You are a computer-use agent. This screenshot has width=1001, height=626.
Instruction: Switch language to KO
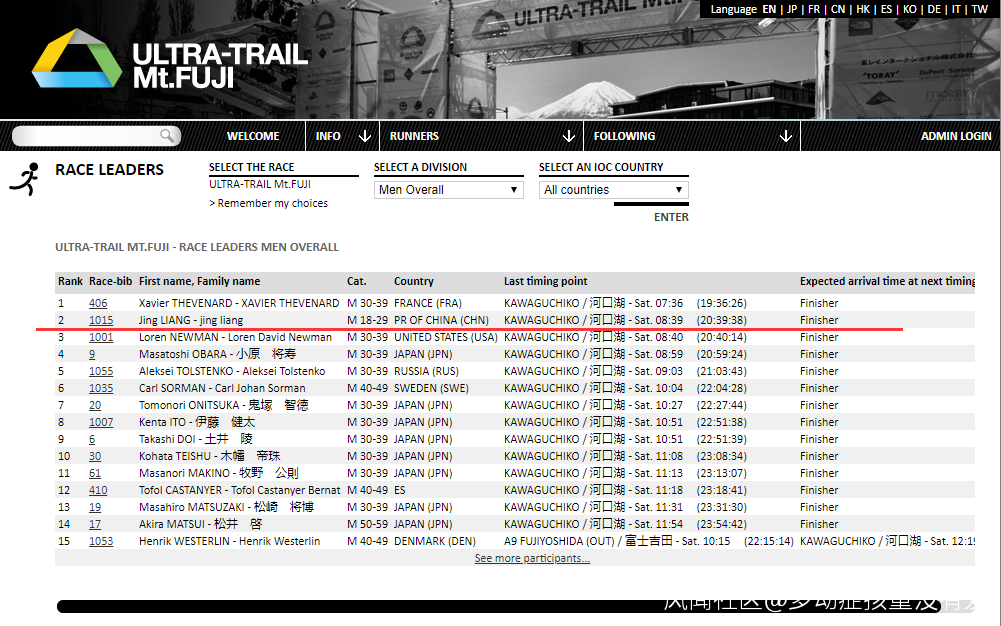click(x=910, y=9)
